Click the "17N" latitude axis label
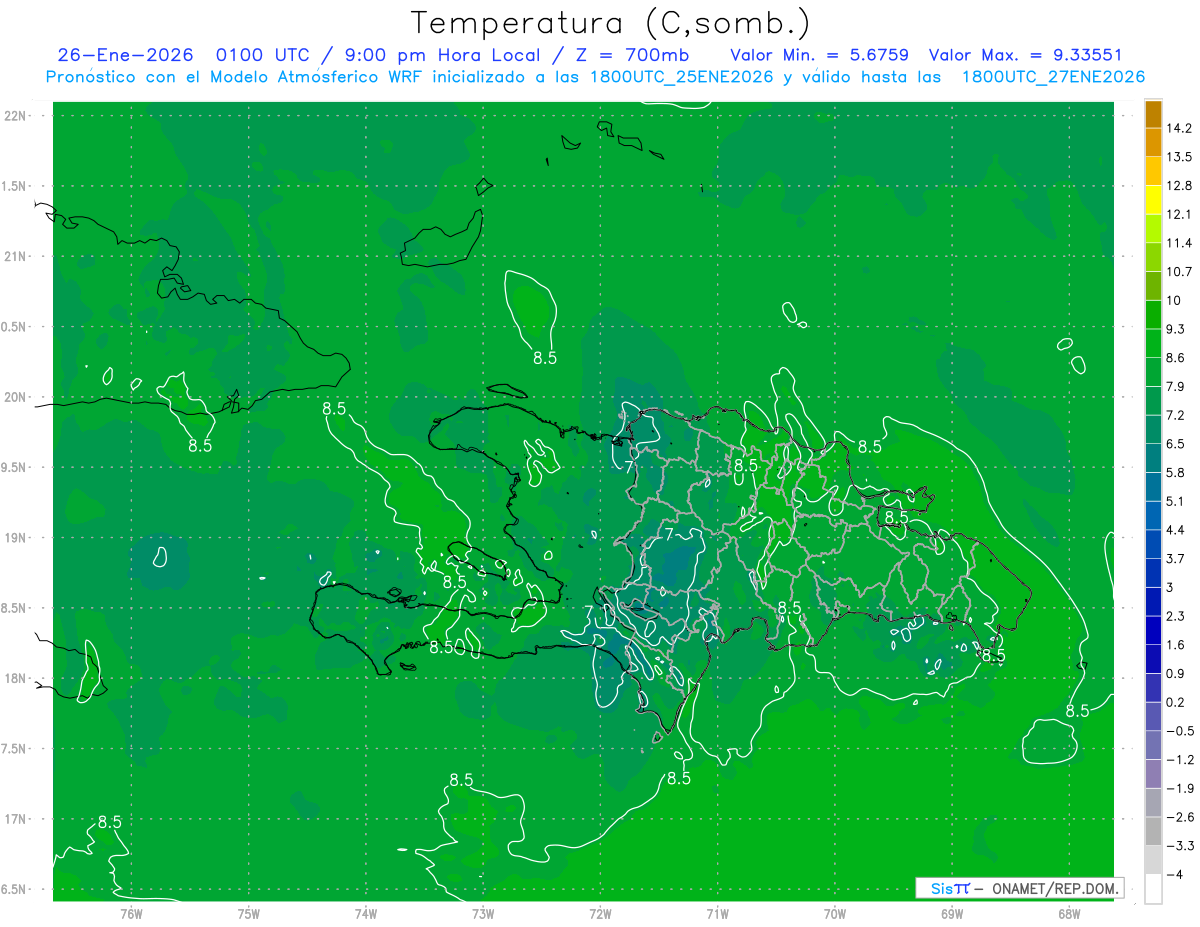The width and height of the screenshot is (1200, 927). 15,820
